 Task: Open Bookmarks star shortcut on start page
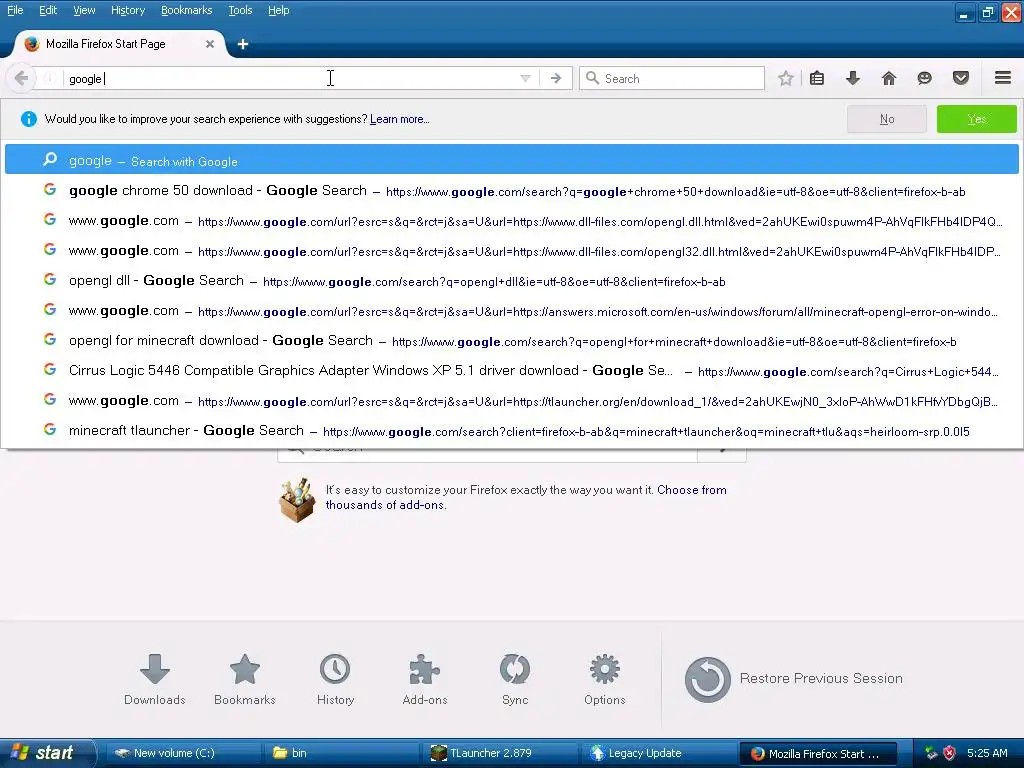[245, 679]
